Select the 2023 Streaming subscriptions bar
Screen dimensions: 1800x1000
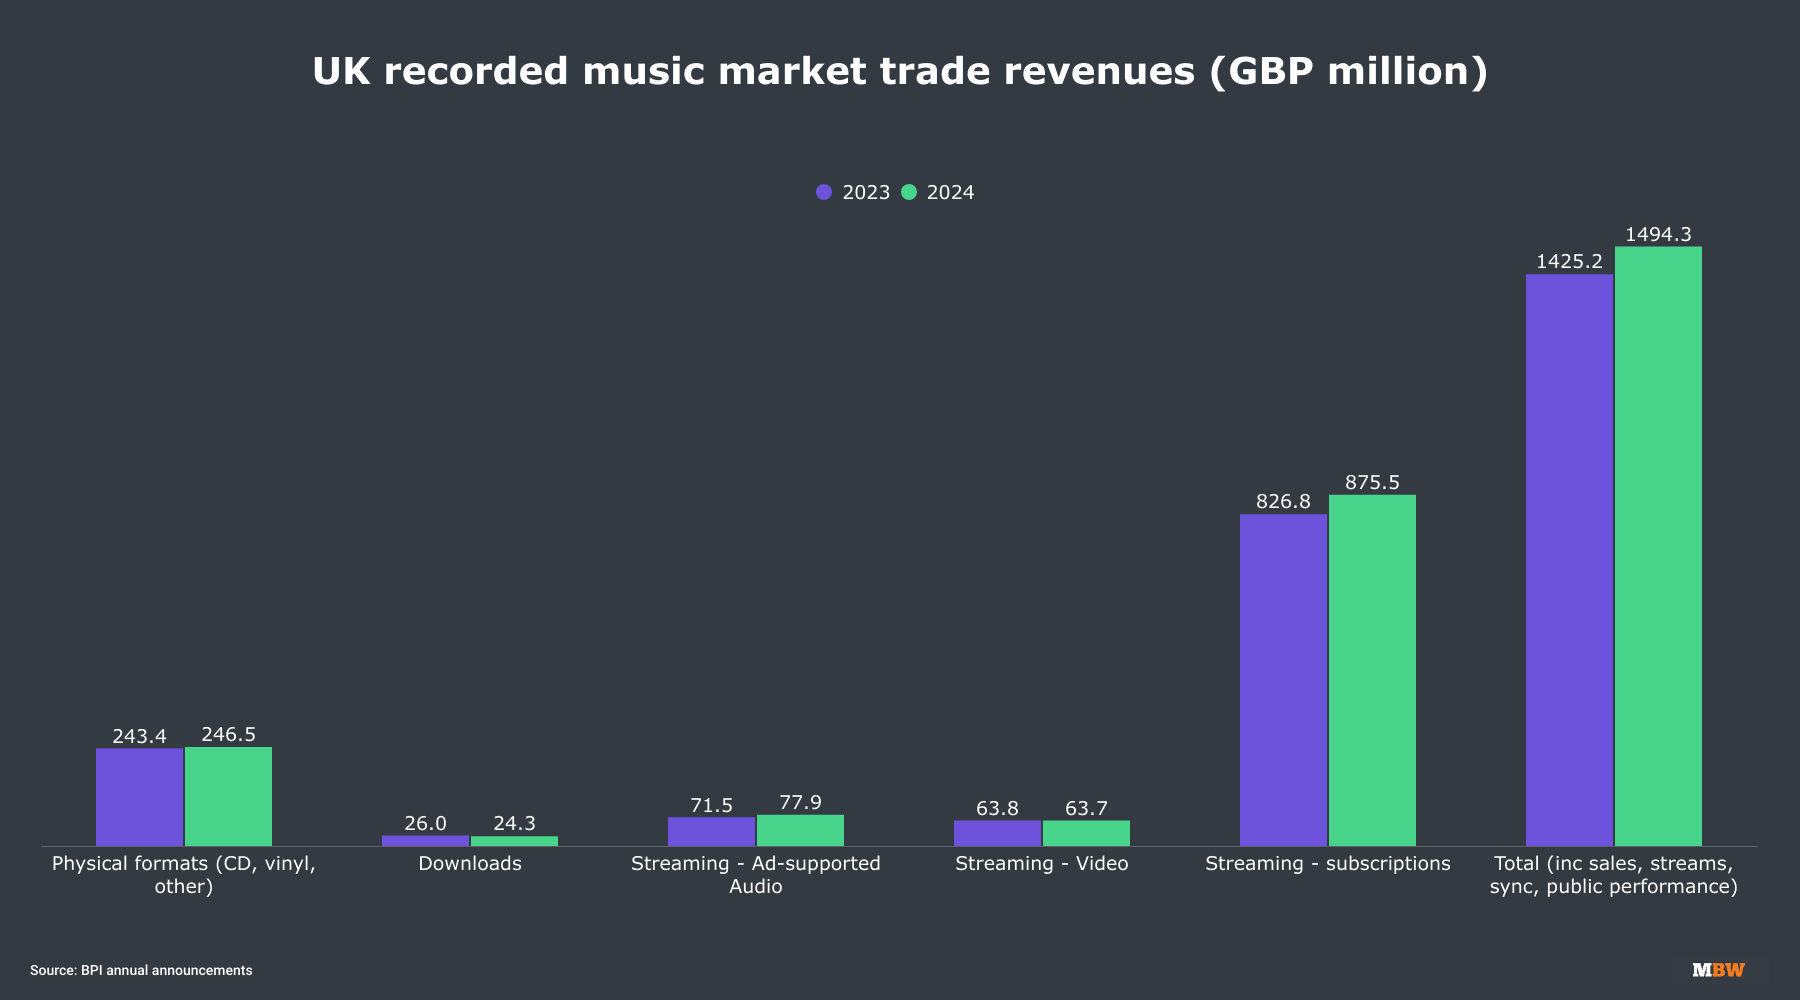(1283, 680)
